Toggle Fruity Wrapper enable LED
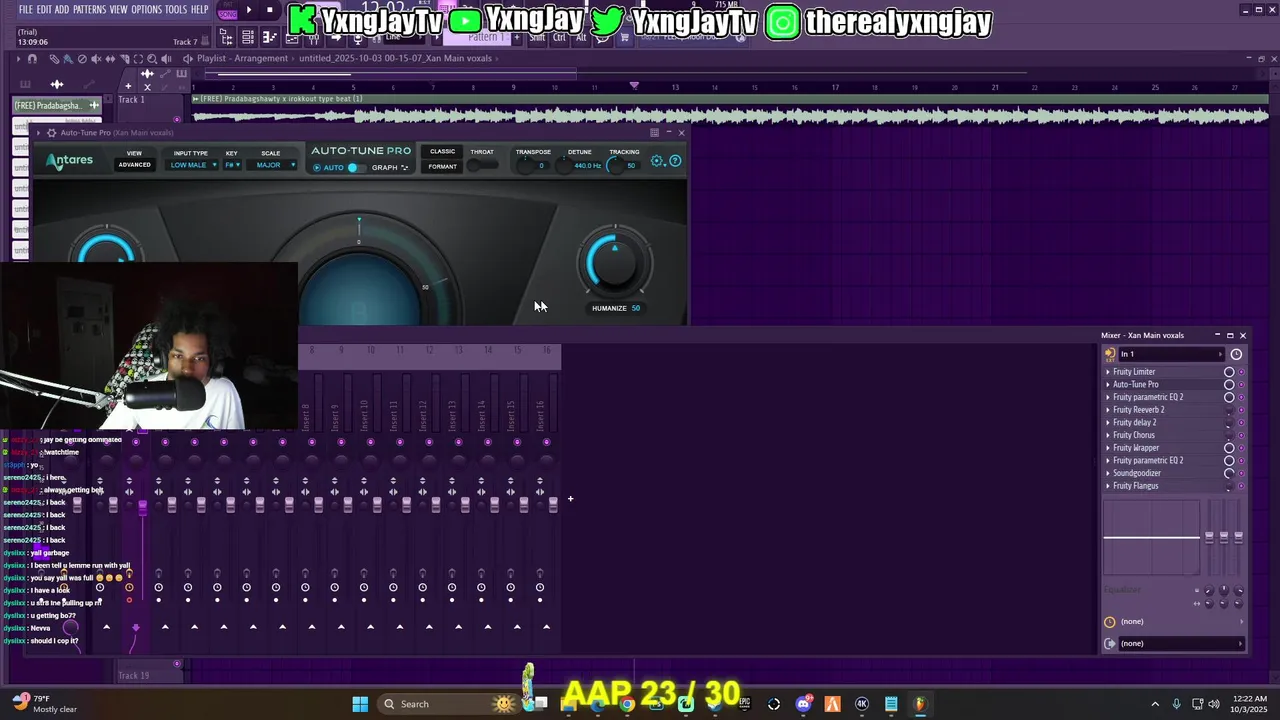Viewport: 1280px width, 720px height. point(1242,448)
